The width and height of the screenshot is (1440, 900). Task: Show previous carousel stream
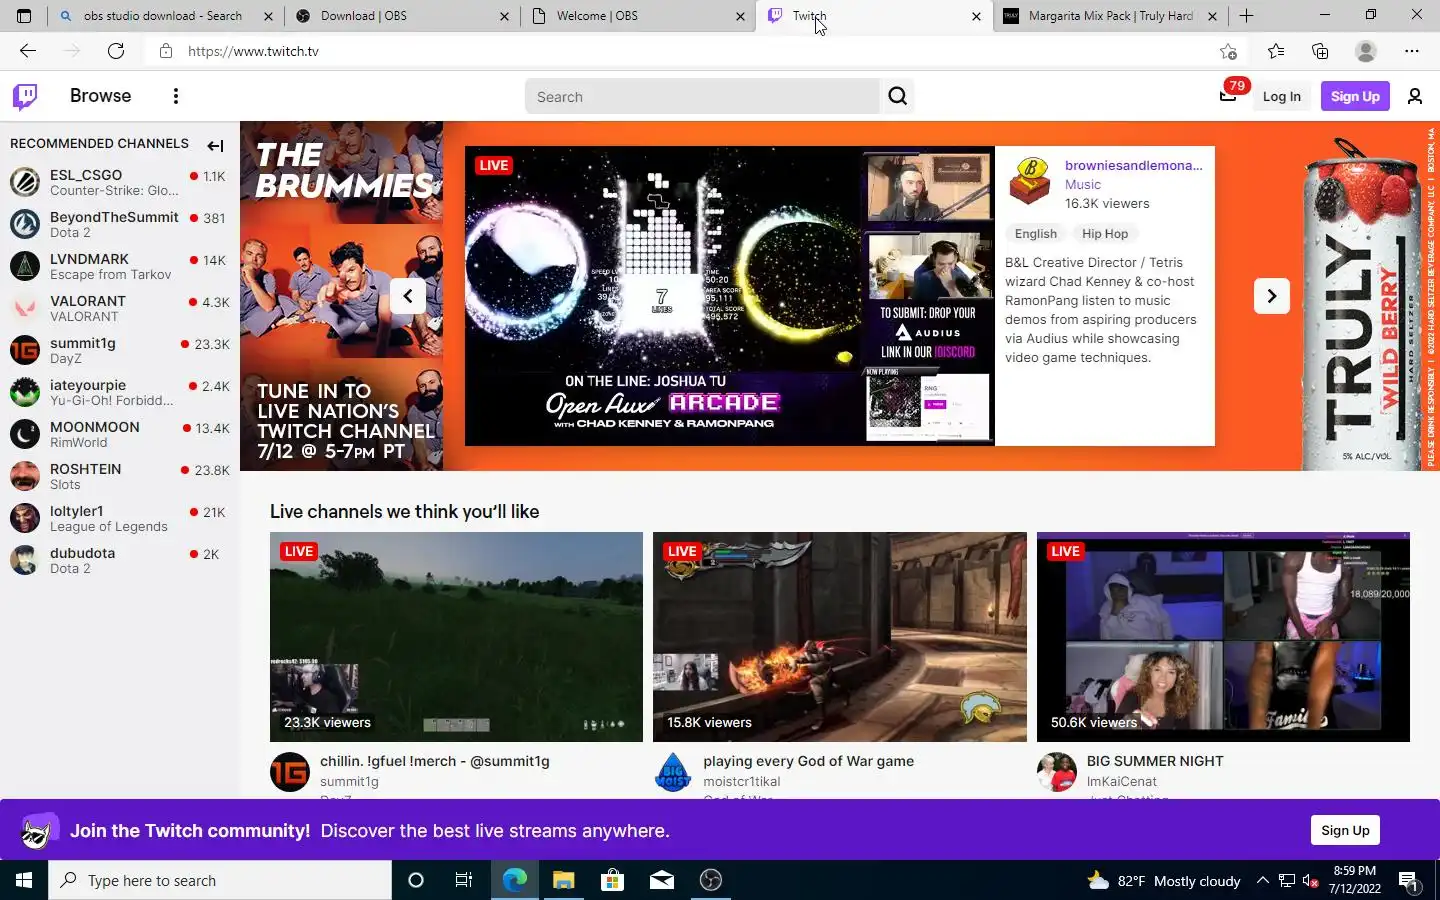point(408,296)
